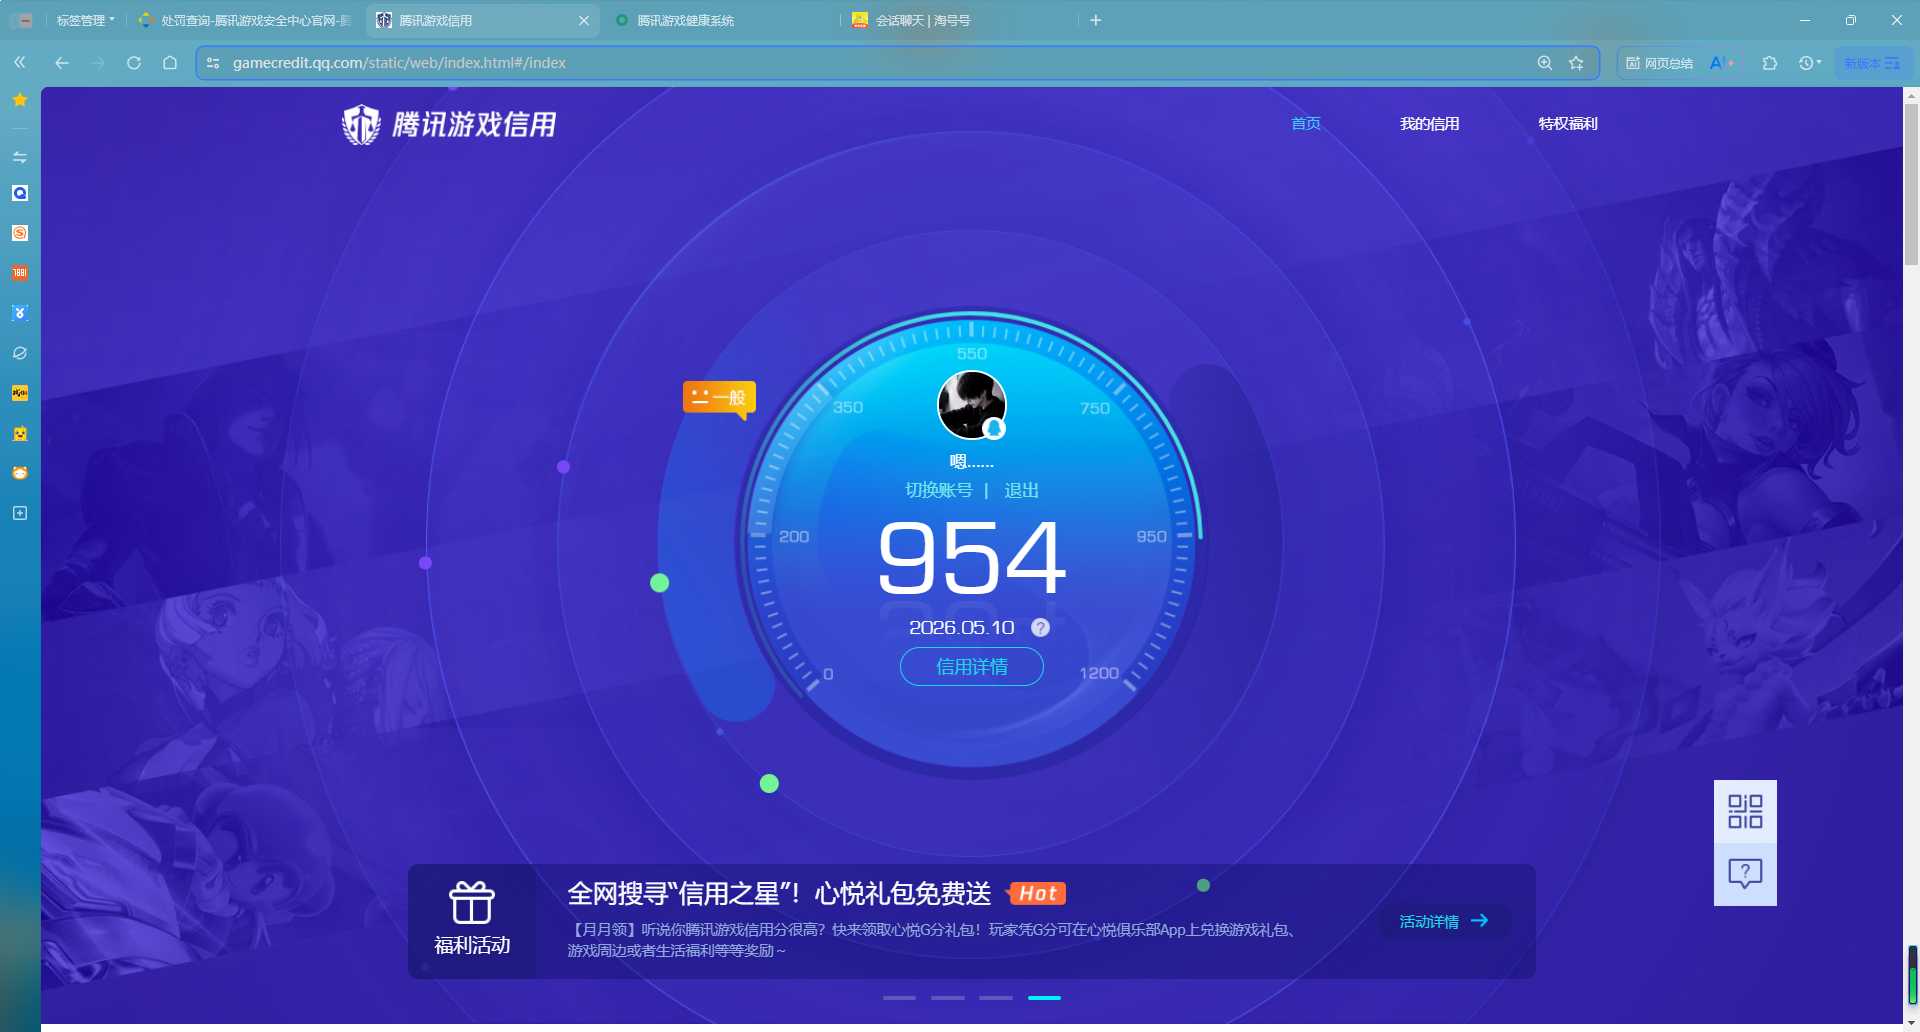Open the orange cat sidebar app

20,473
